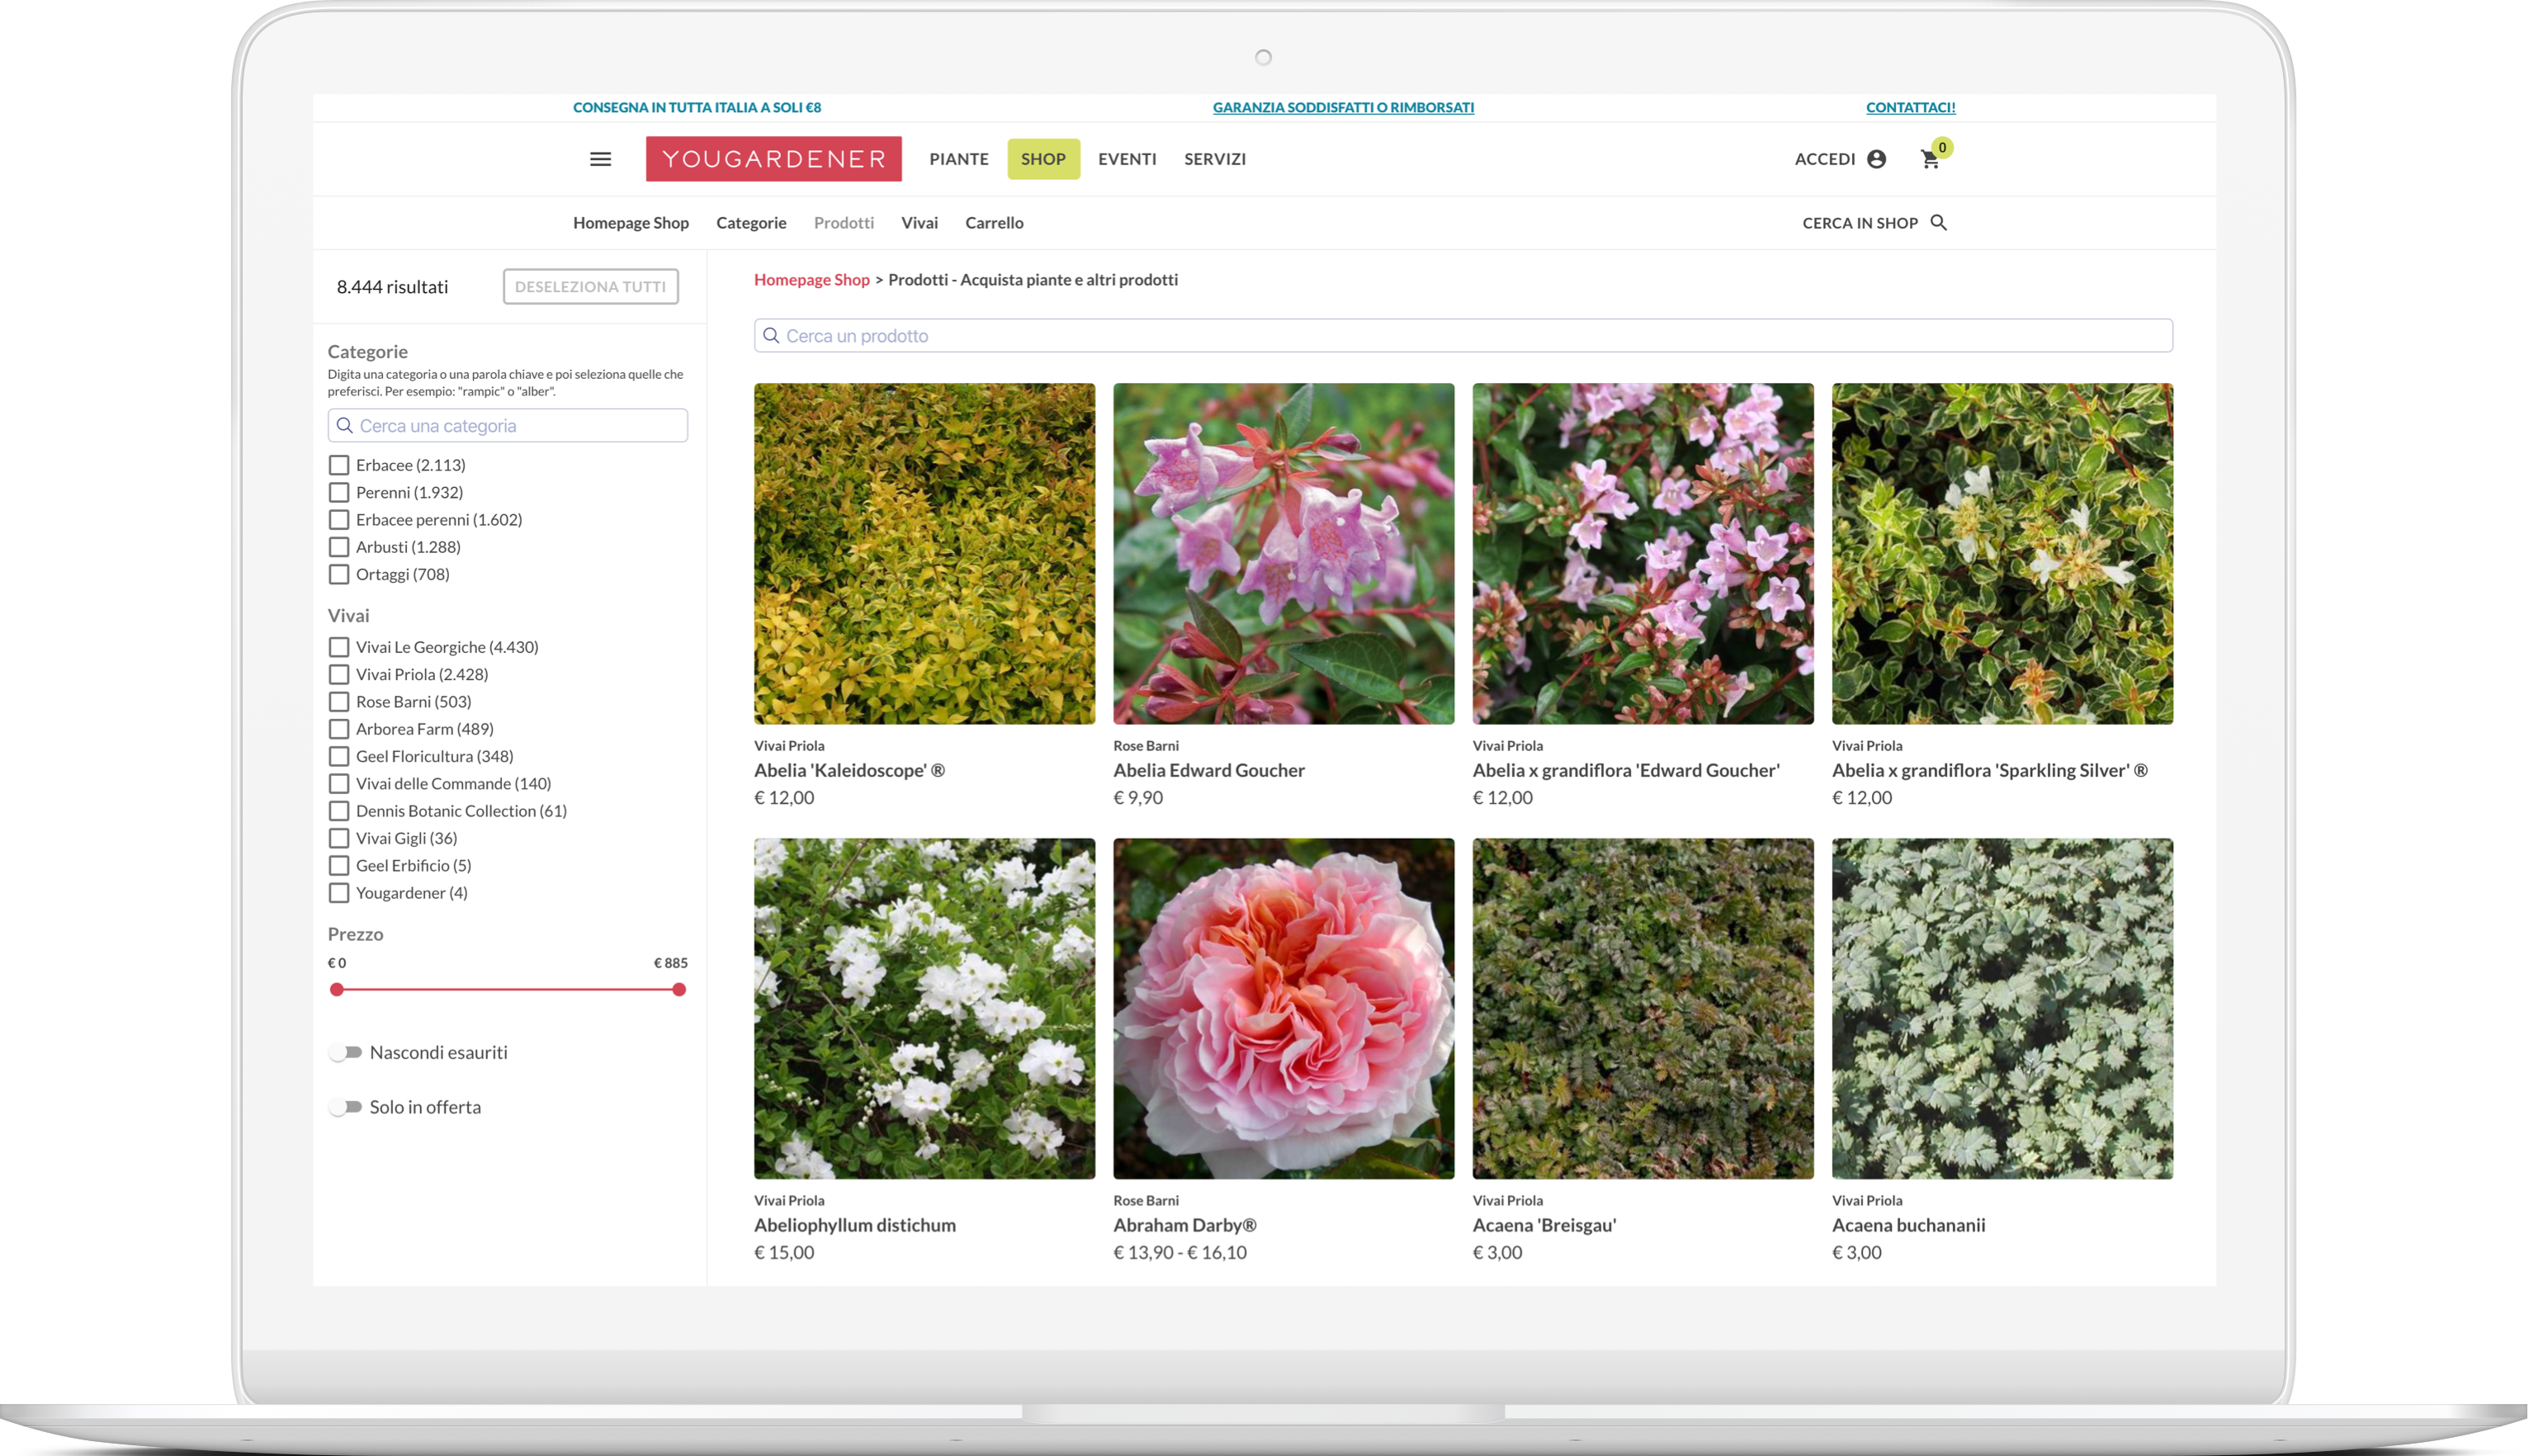Check the Rose Barni filter checkbox
Screen dimensions: 2529x1456
(x=338, y=701)
